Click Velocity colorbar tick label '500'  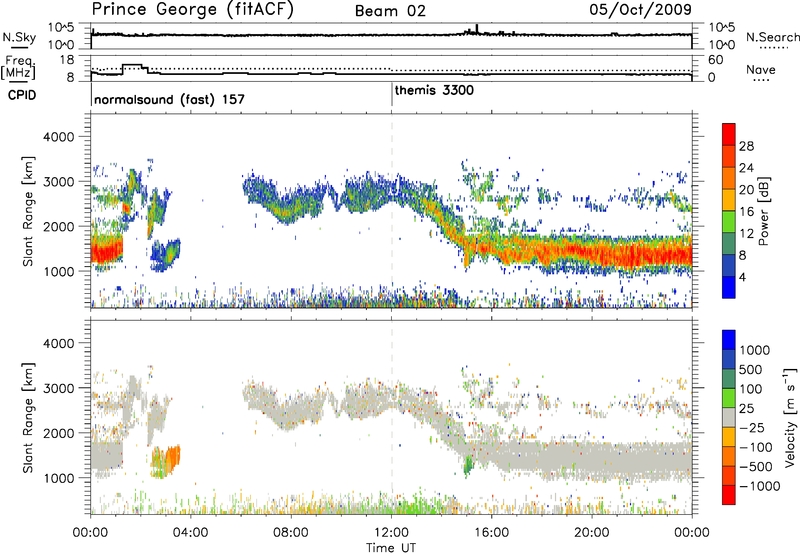pyautogui.click(x=751, y=369)
